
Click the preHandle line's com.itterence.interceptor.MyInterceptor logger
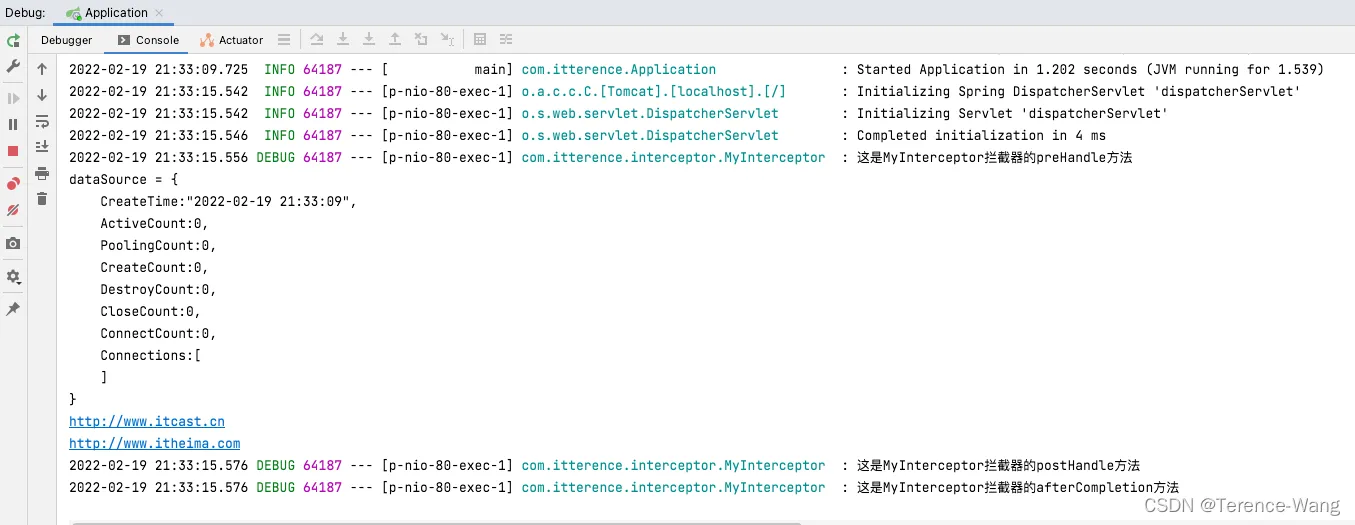[674, 158]
